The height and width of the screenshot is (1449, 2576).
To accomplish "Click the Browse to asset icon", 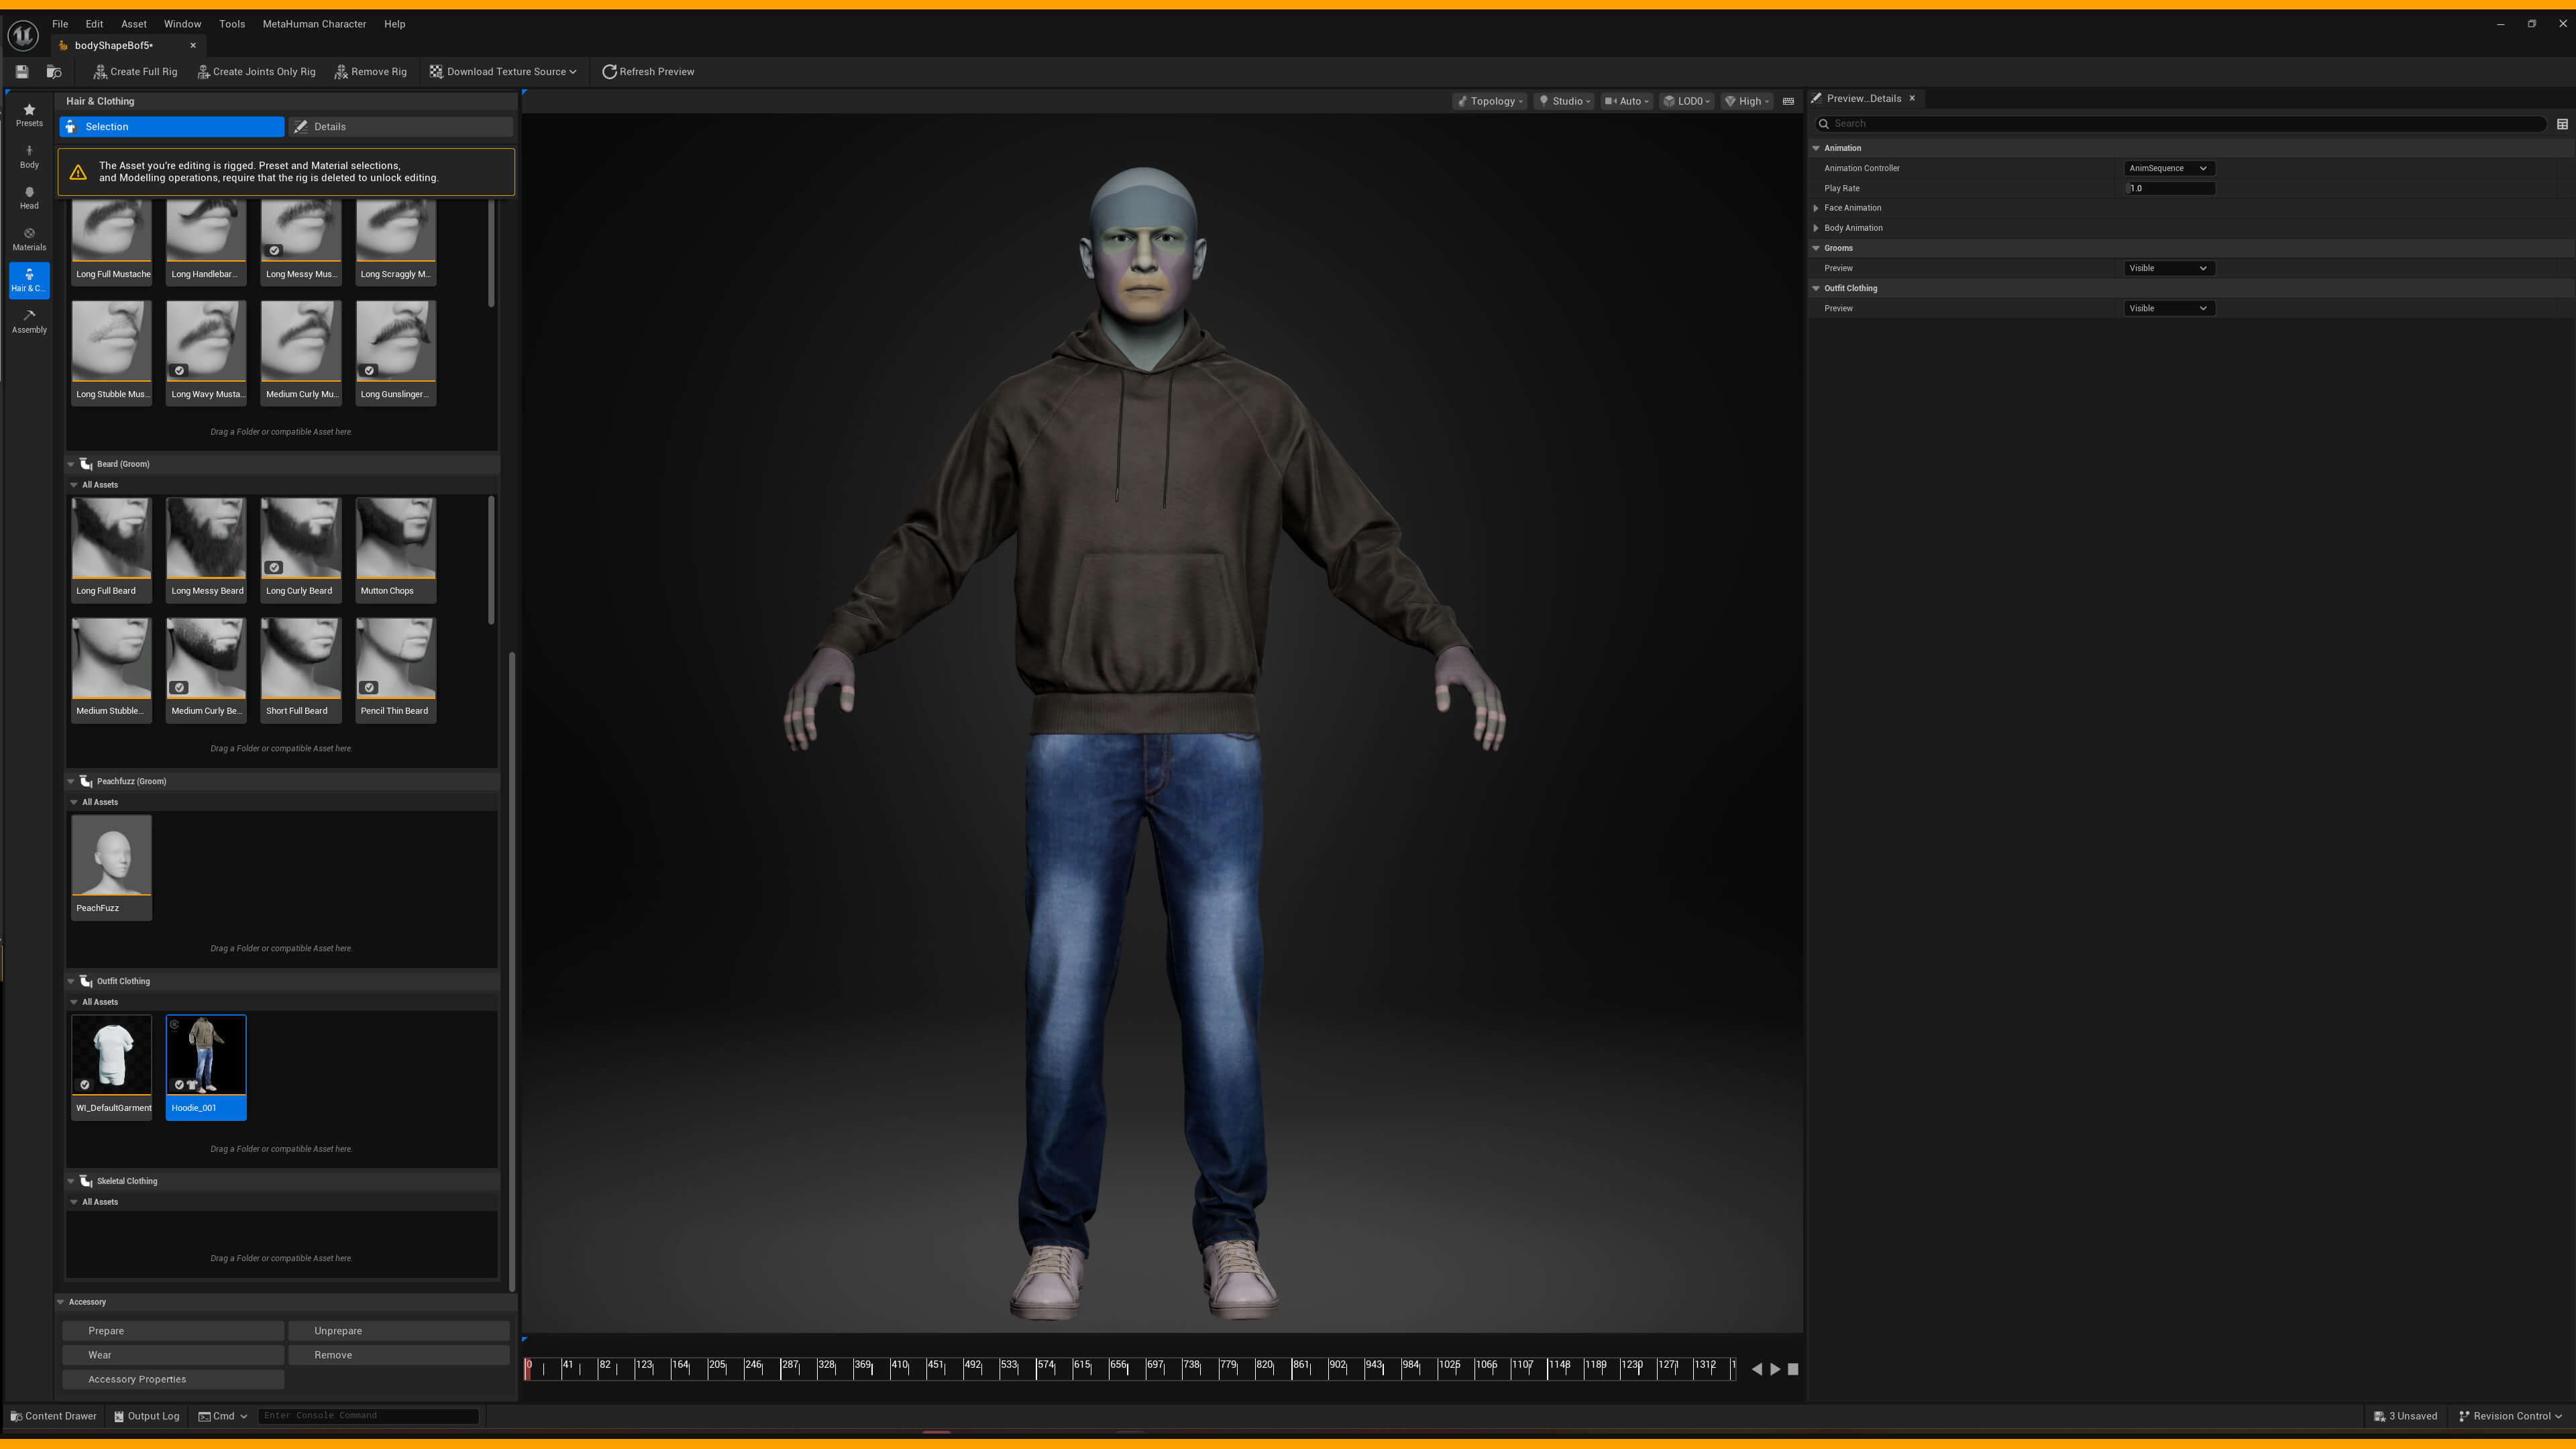I will point(54,72).
